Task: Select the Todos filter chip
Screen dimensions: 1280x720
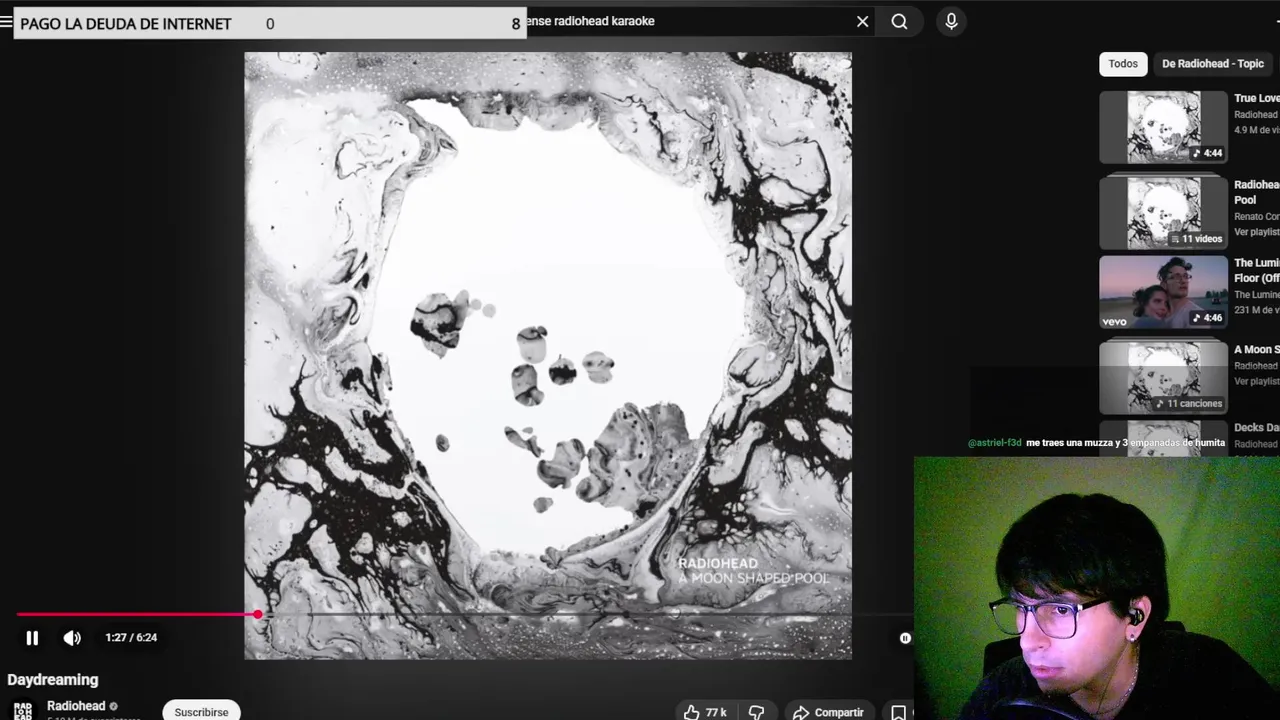Action: coord(1123,64)
